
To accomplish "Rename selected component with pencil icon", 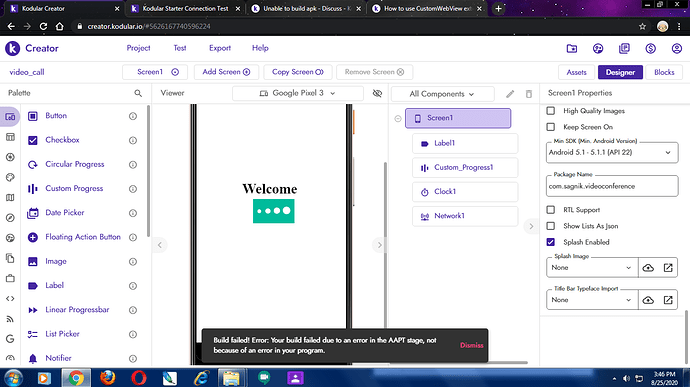I will pyautogui.click(x=510, y=94).
